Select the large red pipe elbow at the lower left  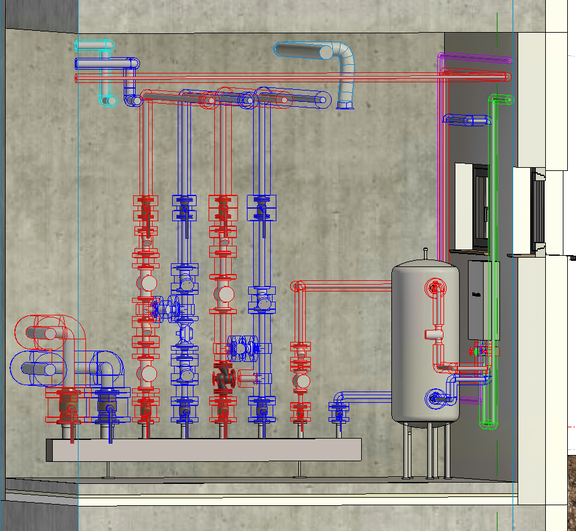pyautogui.click(x=51, y=333)
